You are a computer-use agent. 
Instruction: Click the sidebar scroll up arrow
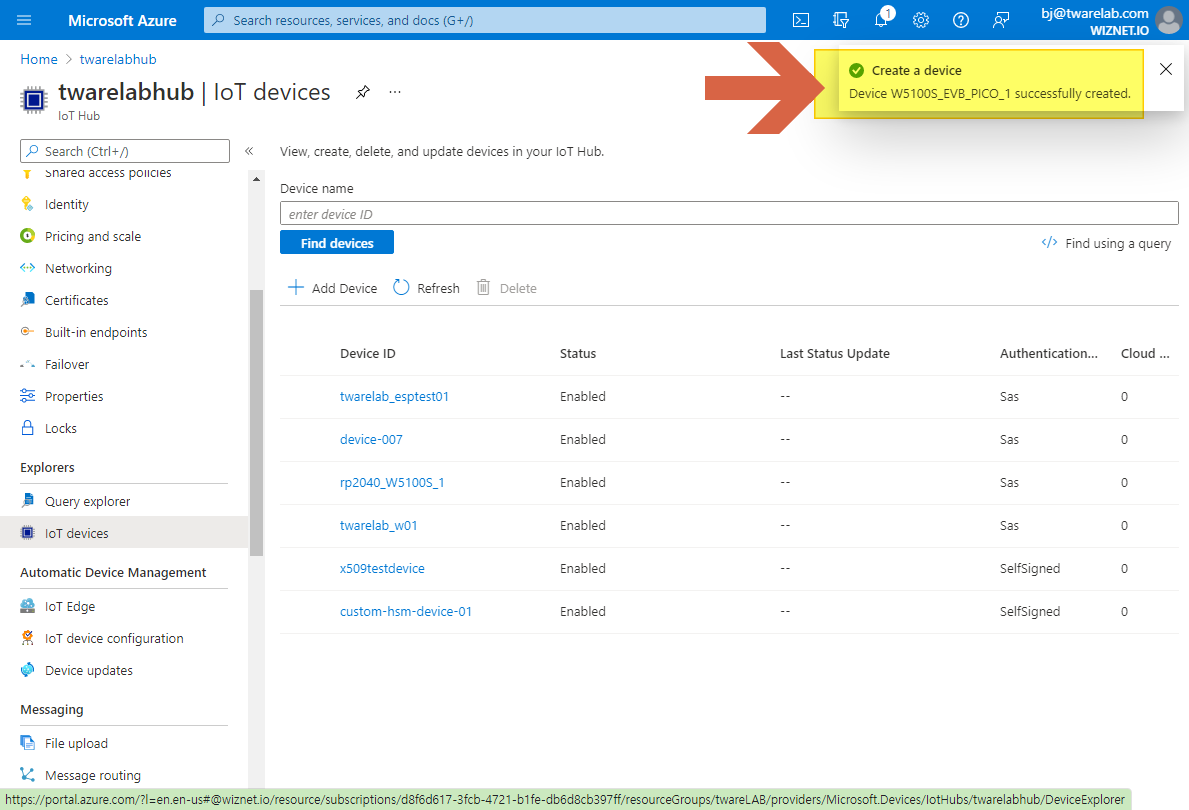click(256, 179)
